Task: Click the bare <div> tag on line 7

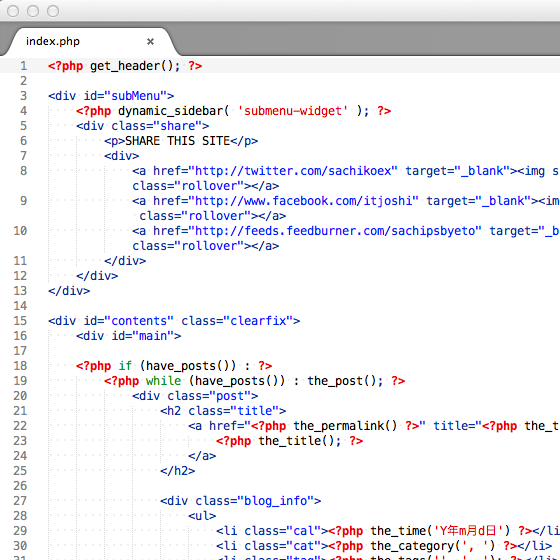Action: (121, 156)
